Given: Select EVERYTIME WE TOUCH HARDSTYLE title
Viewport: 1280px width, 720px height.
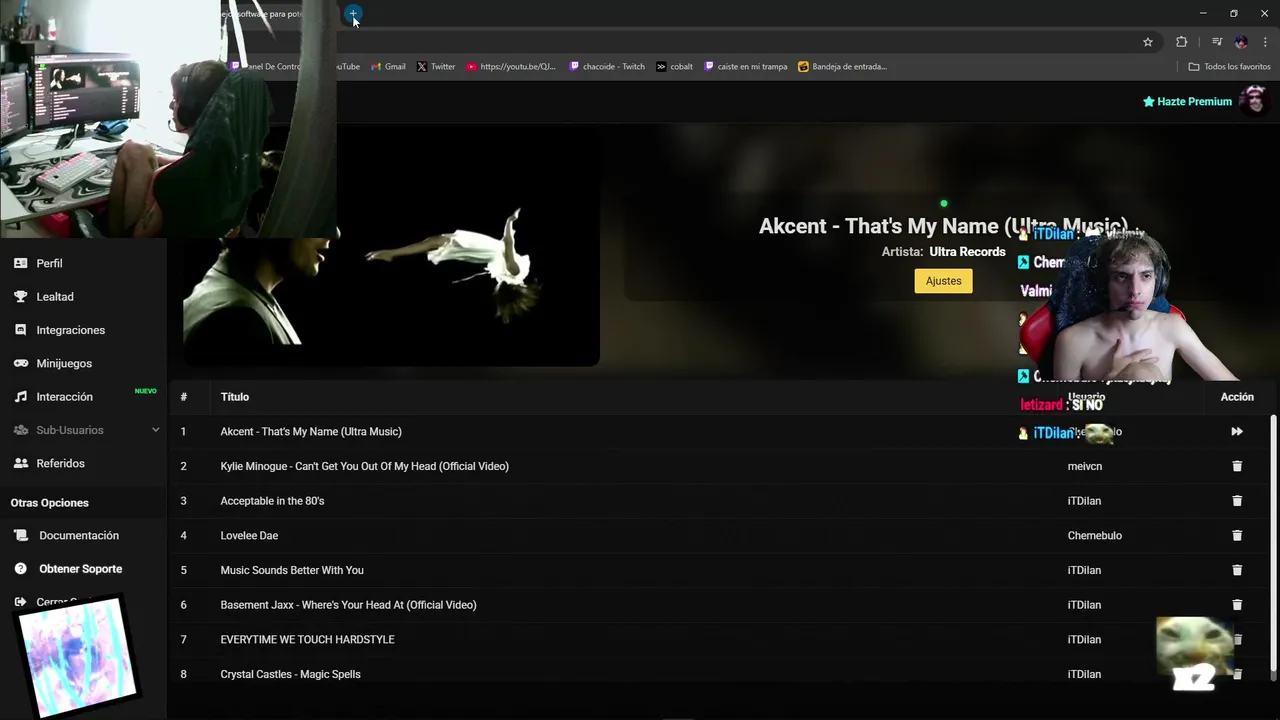Looking at the screenshot, I should pos(307,640).
